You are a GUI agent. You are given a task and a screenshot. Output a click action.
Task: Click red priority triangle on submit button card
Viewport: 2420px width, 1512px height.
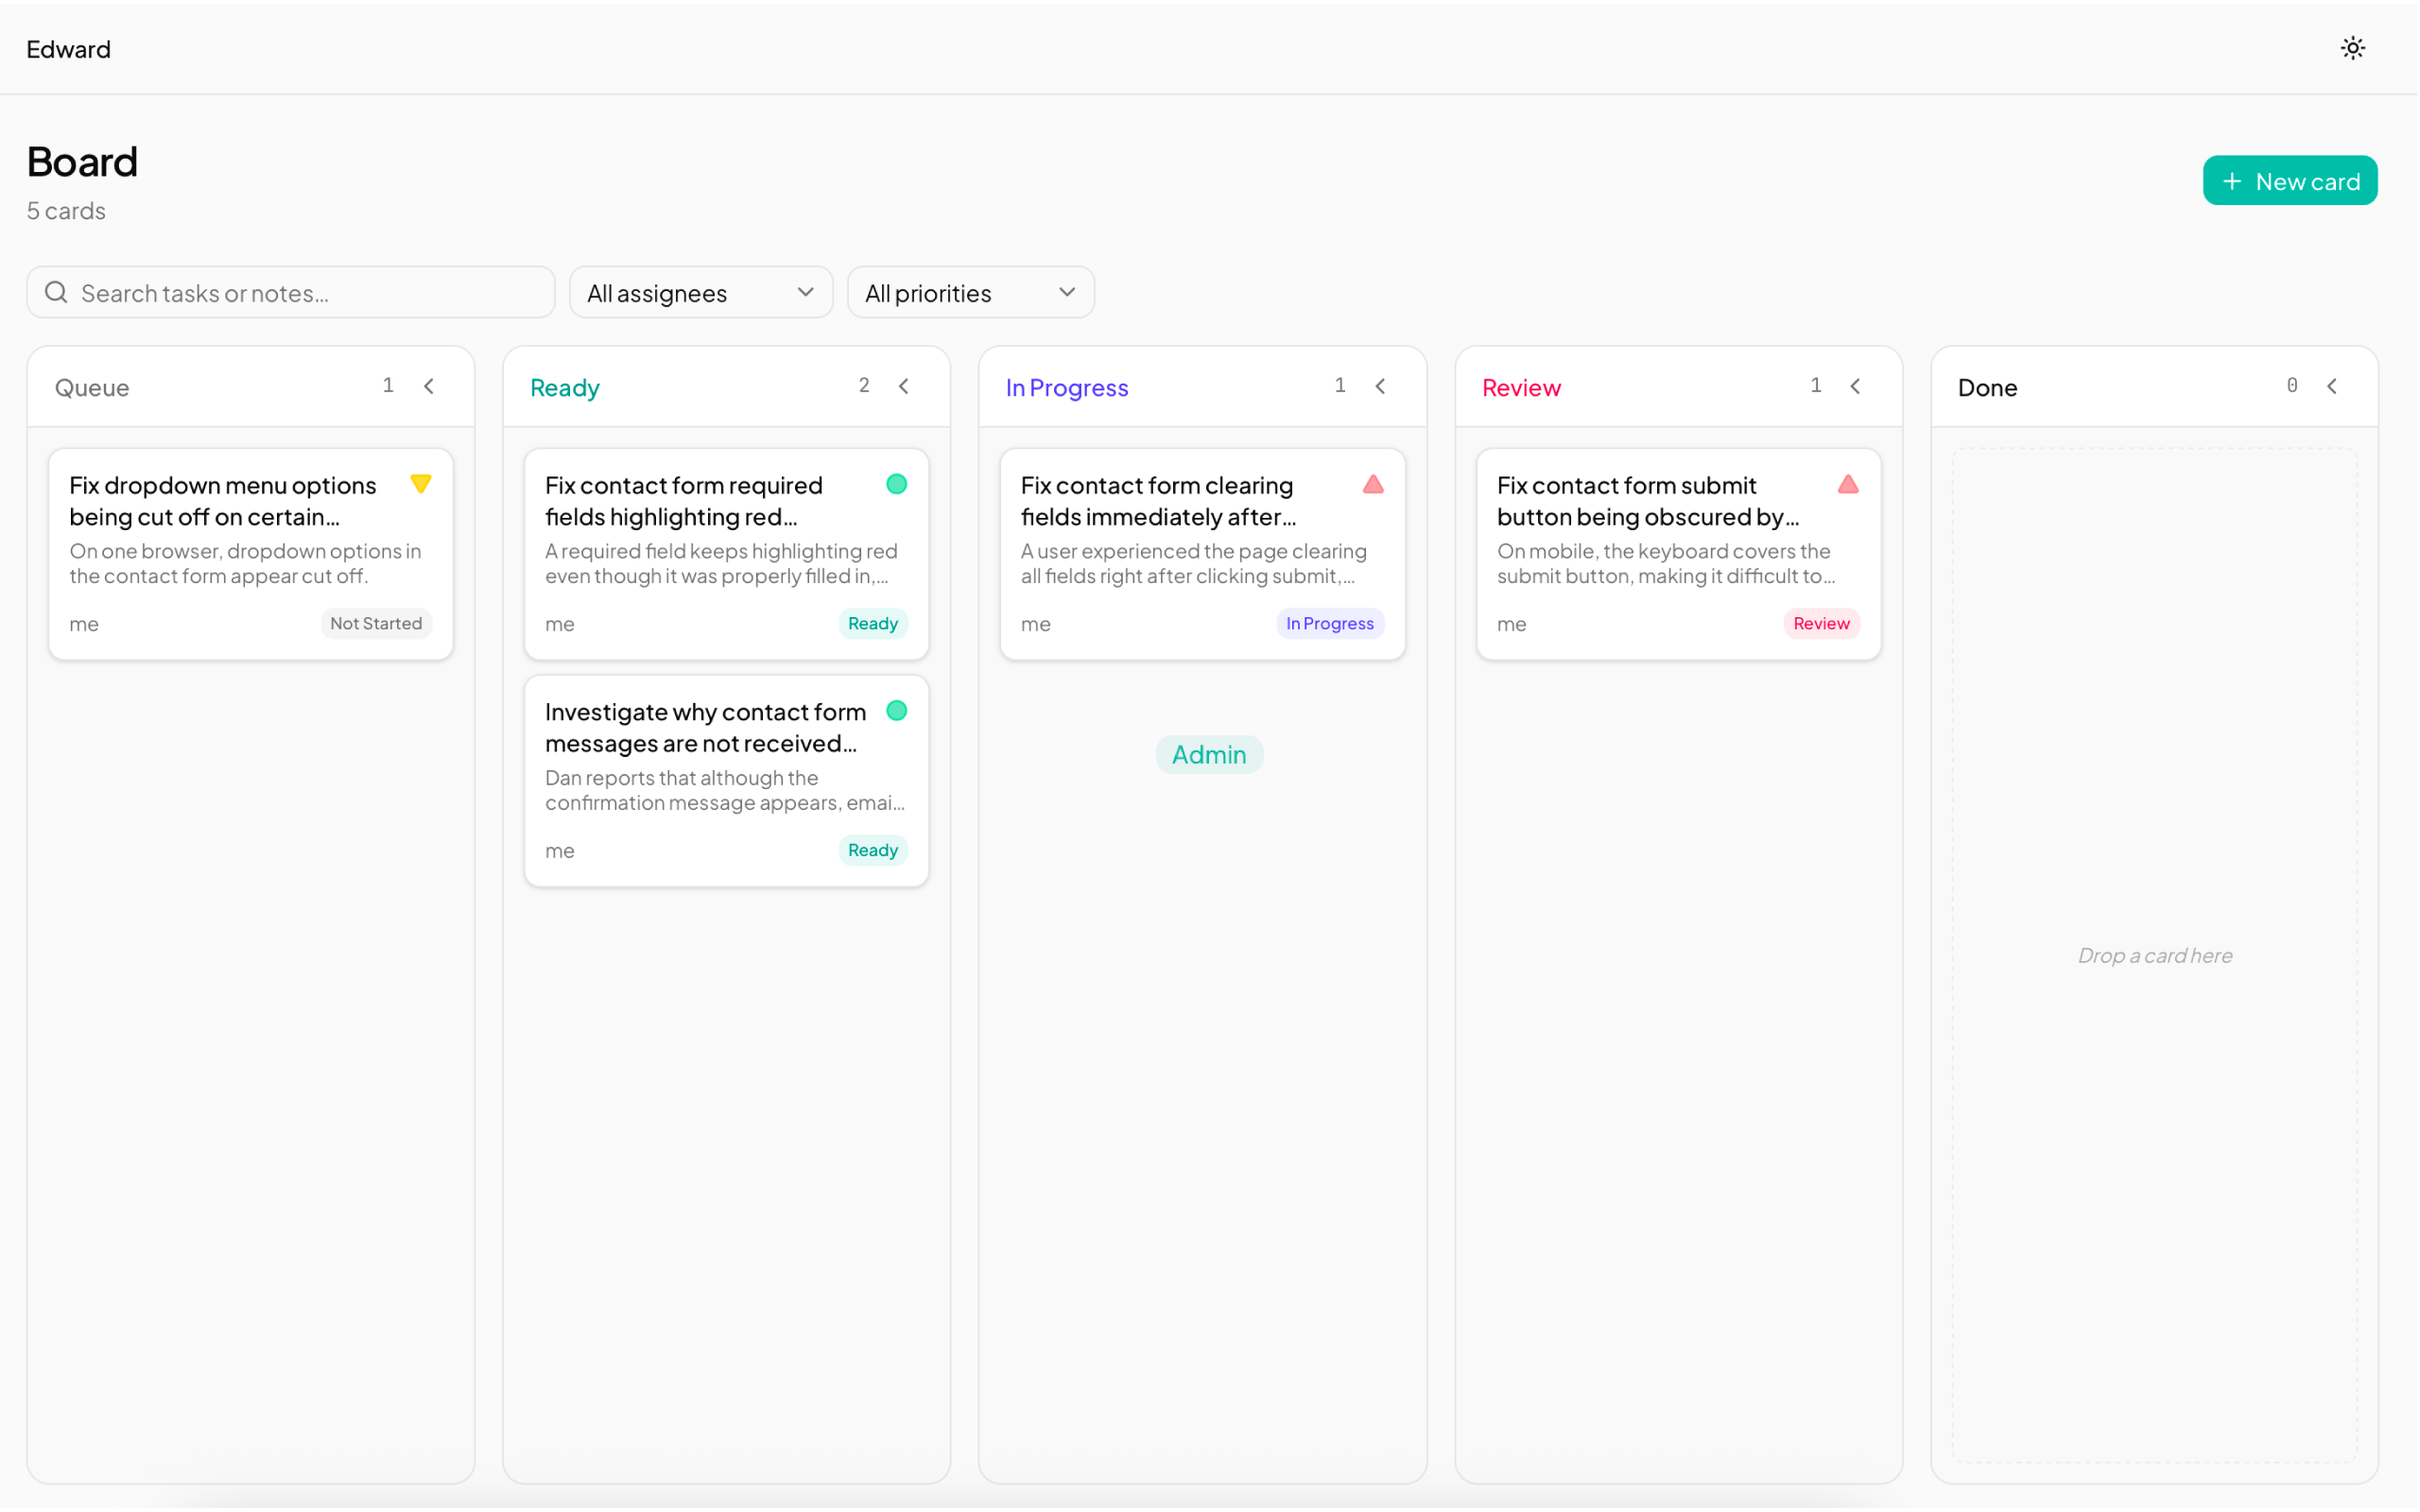tap(1847, 484)
